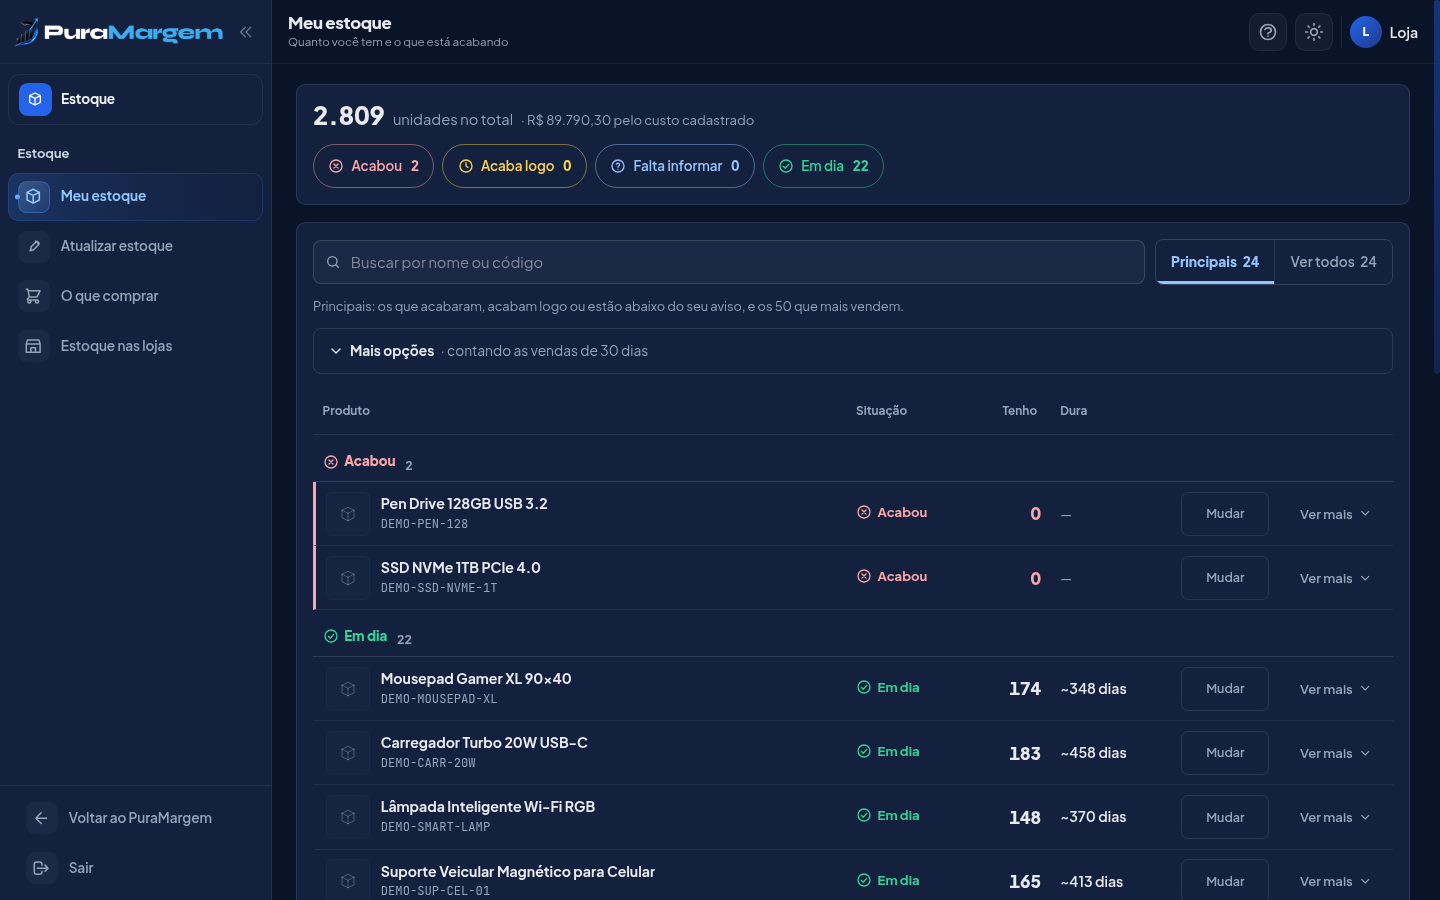Screen dimensions: 1440x900
Task: Expand Ver mais for SSD NVMe 1TB
Action: 1335,578
